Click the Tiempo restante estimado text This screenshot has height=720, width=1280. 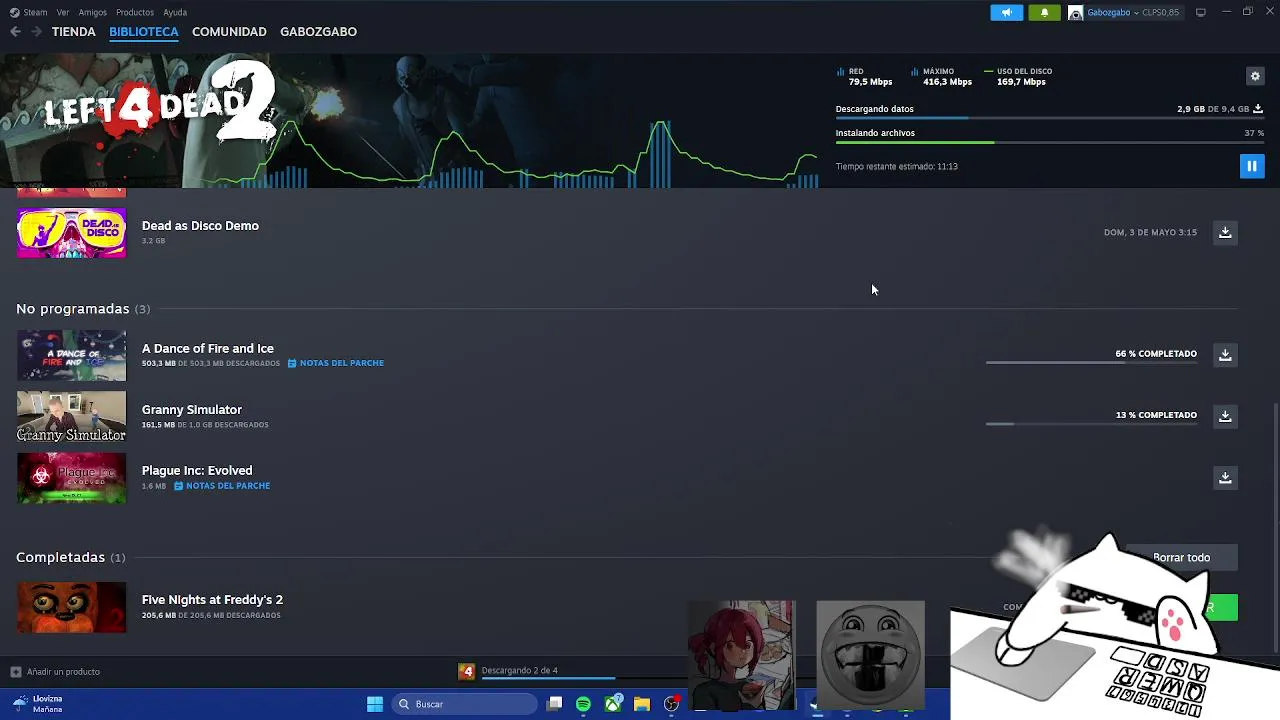point(897,167)
